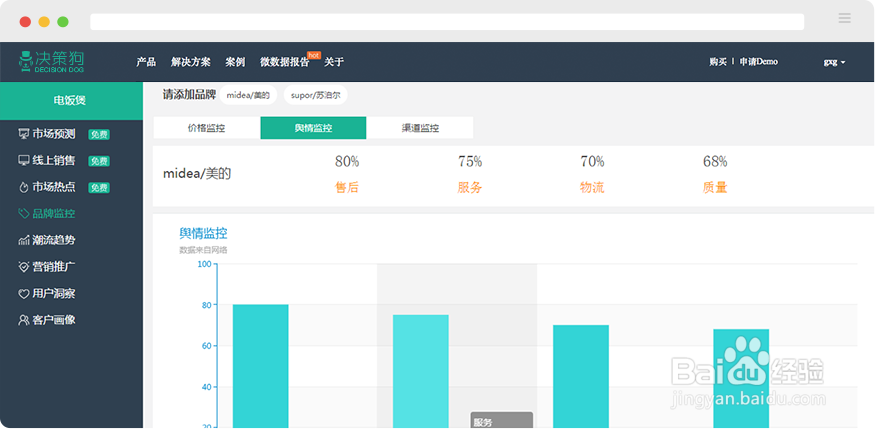The image size is (875, 429).
Task: Click the 营销推广 icon
Action: (x=23, y=267)
